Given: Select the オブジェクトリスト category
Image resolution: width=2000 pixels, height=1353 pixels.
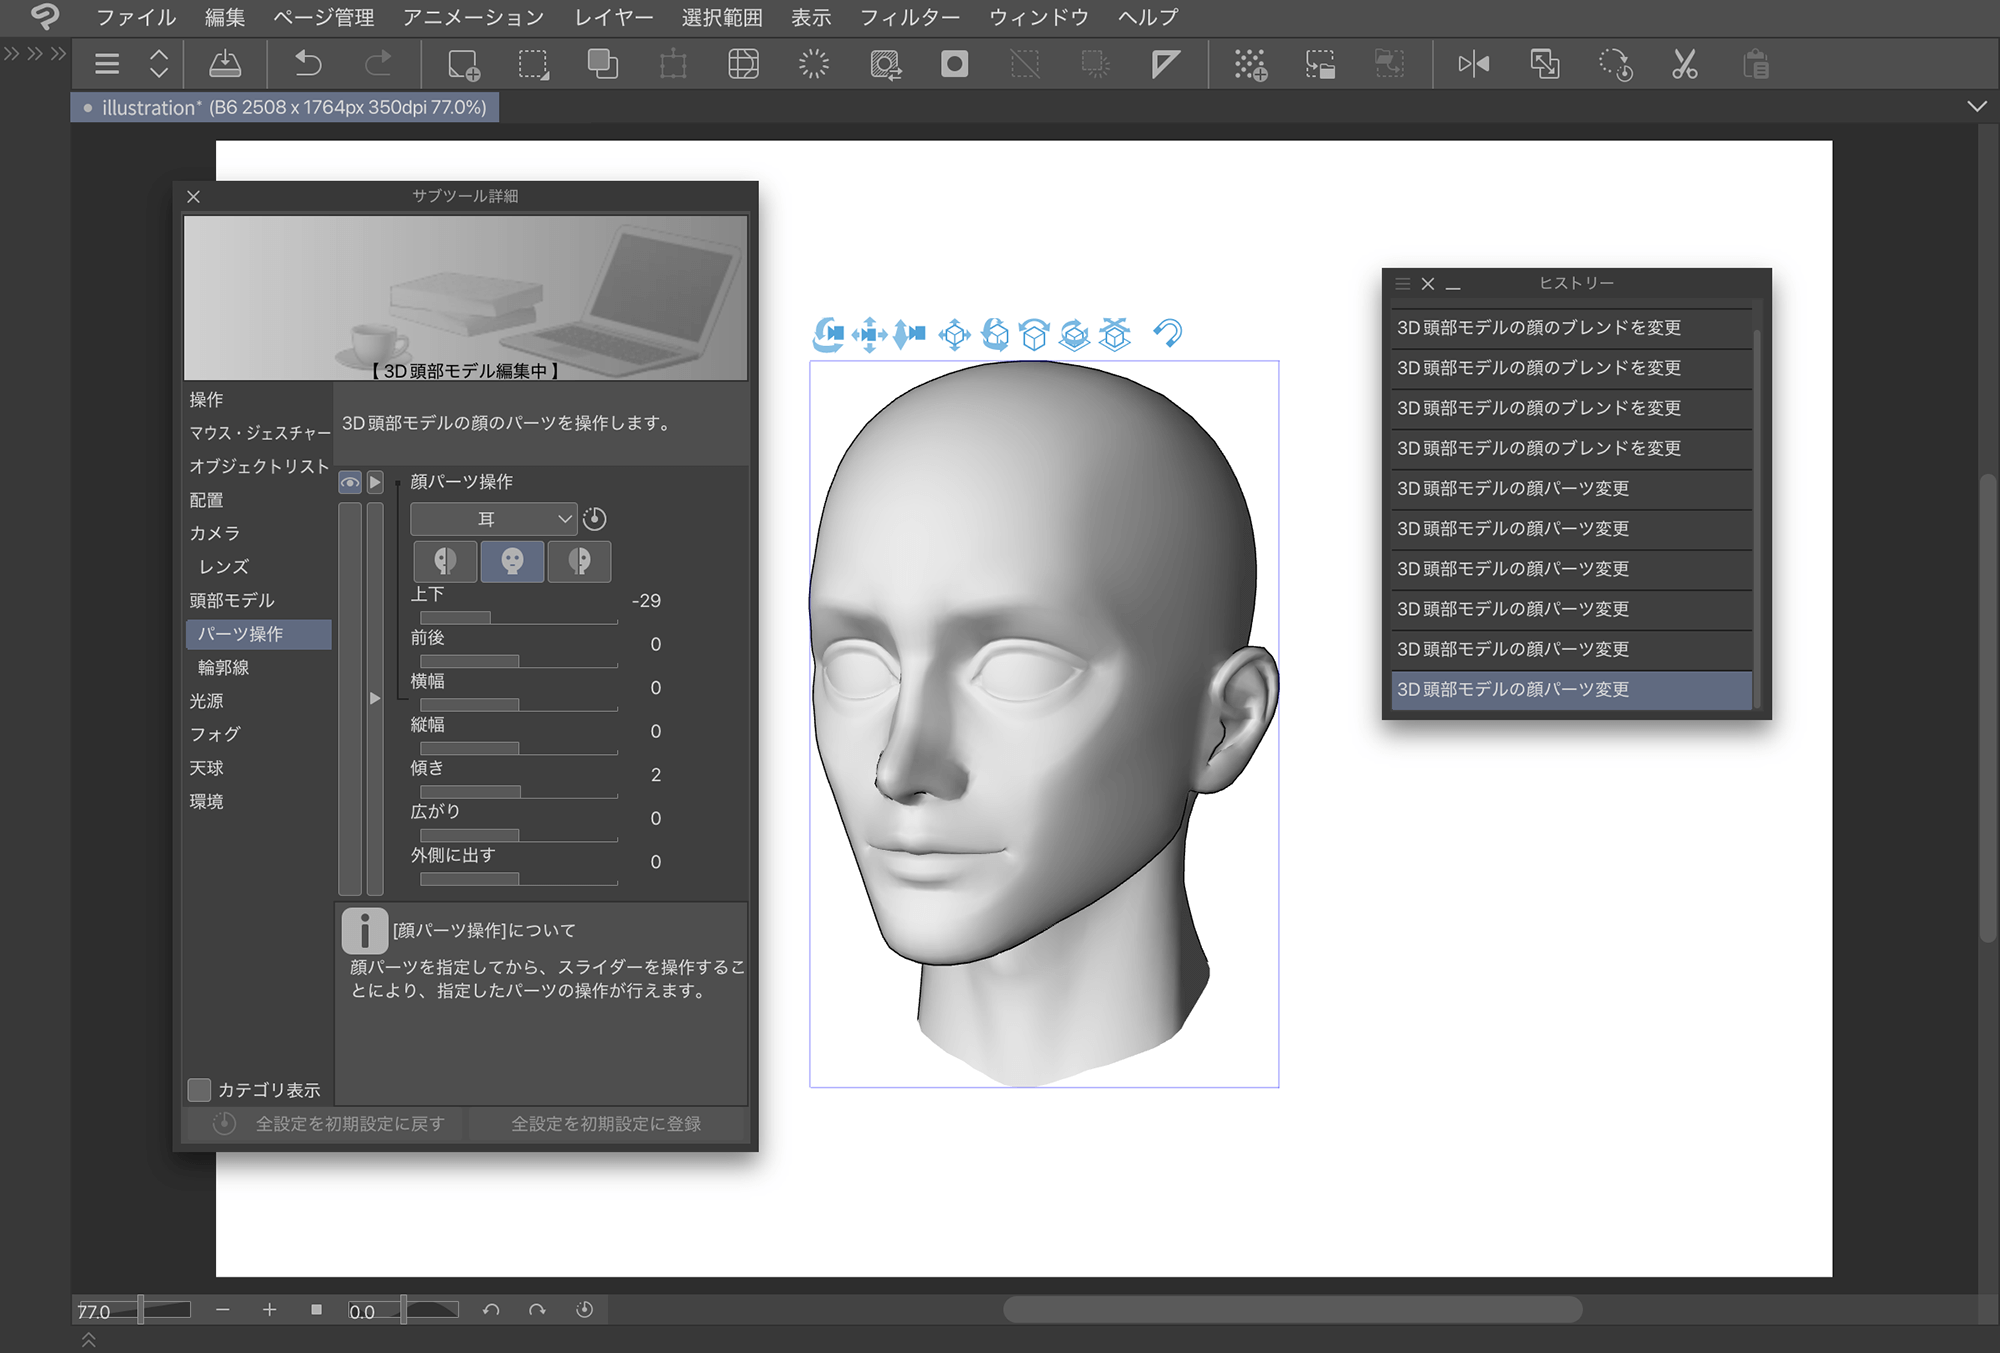Looking at the screenshot, I should coord(259,466).
